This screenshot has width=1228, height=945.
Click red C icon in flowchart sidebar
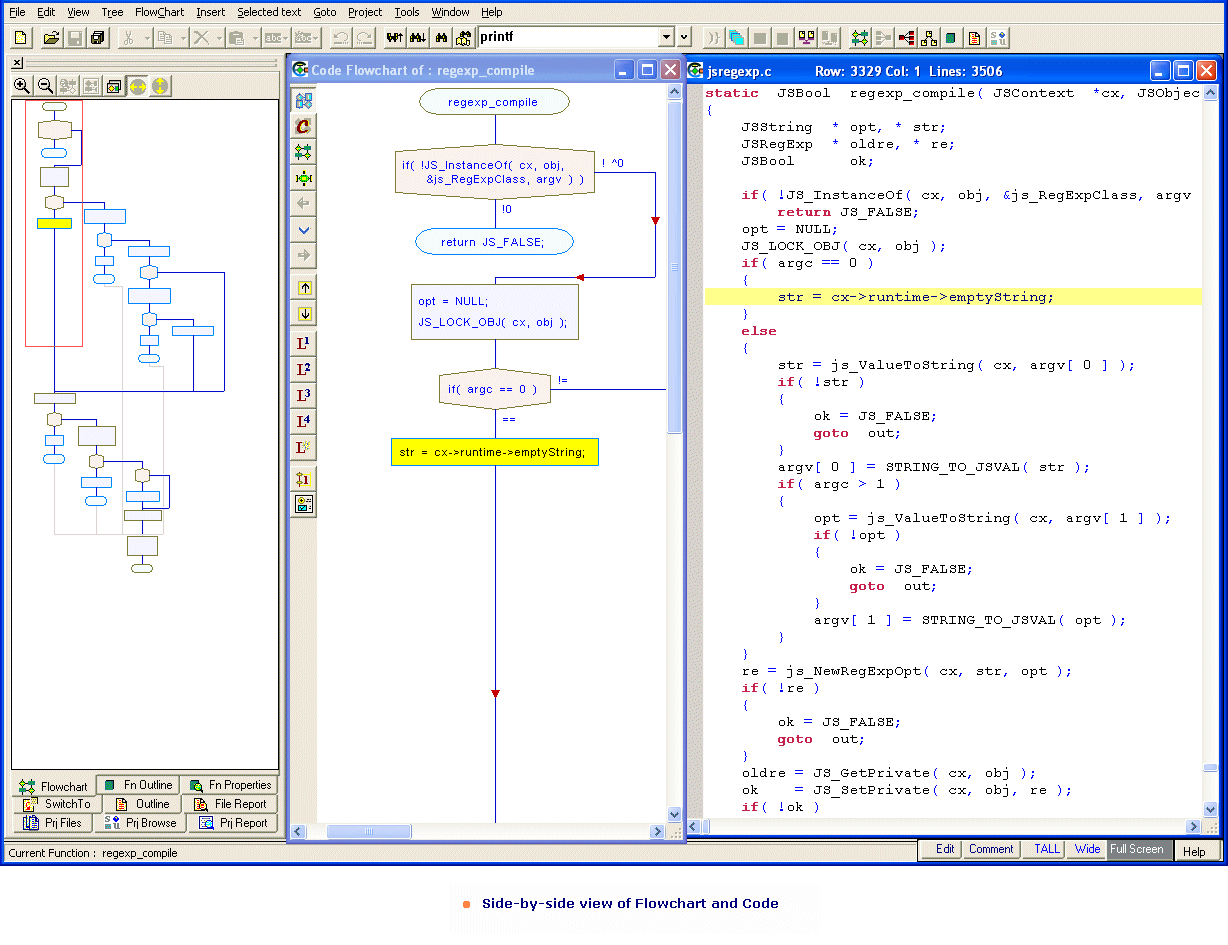pos(304,126)
